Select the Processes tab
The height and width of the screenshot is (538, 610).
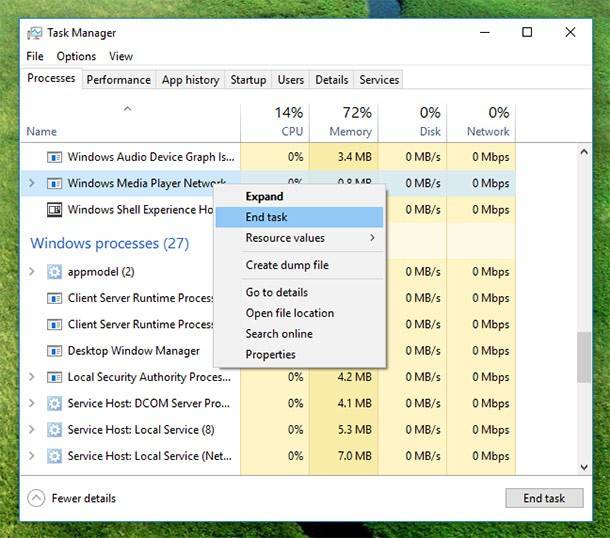(51, 78)
